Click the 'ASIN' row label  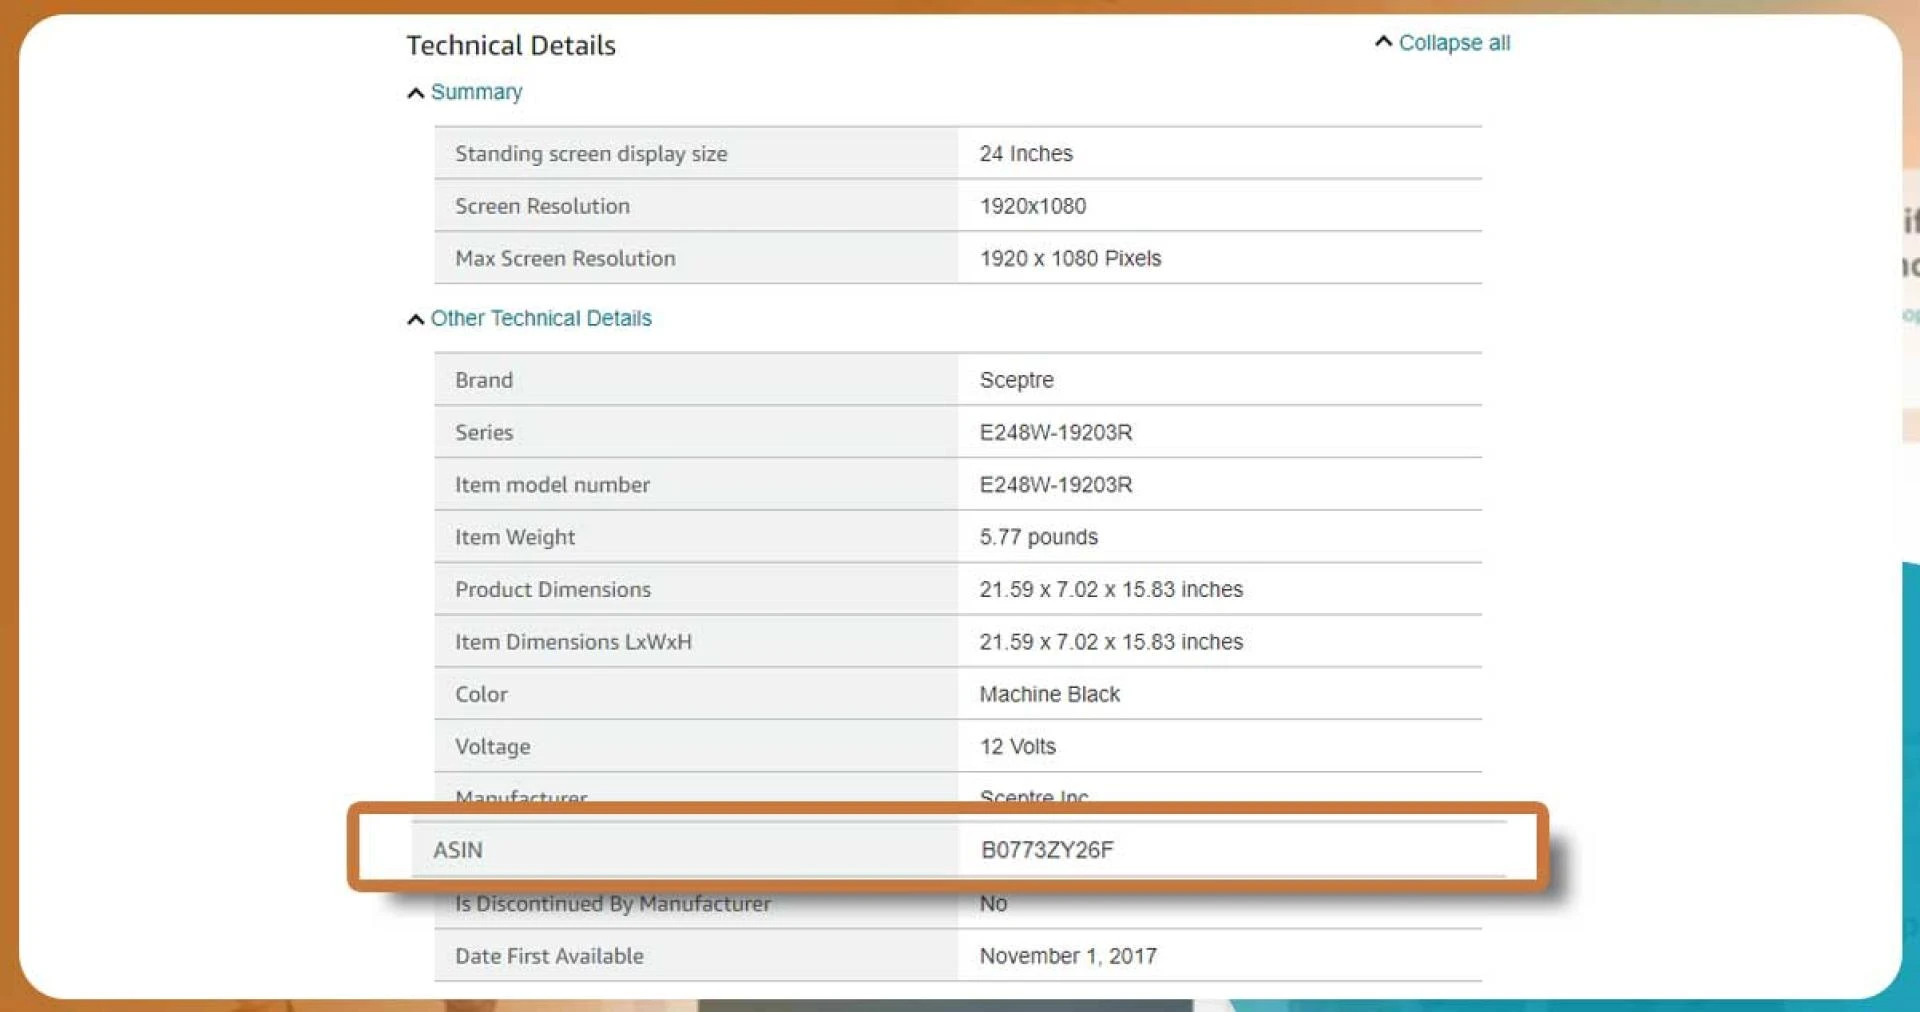pos(458,850)
